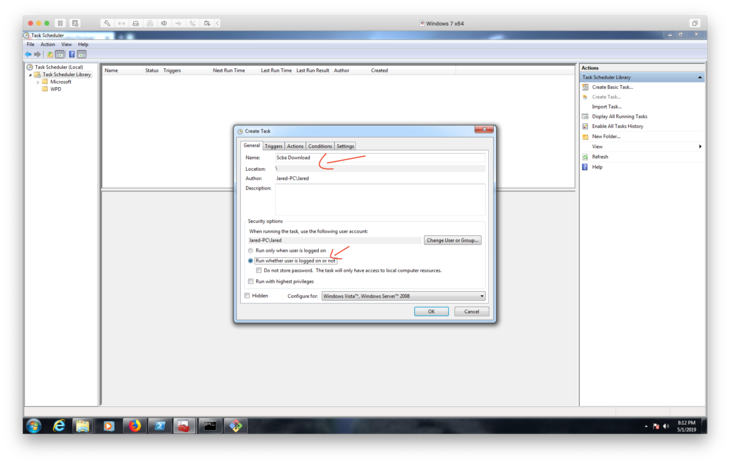Click the Back arrow in Task Scheduler toolbar
The image size is (730, 464).
pos(29,54)
